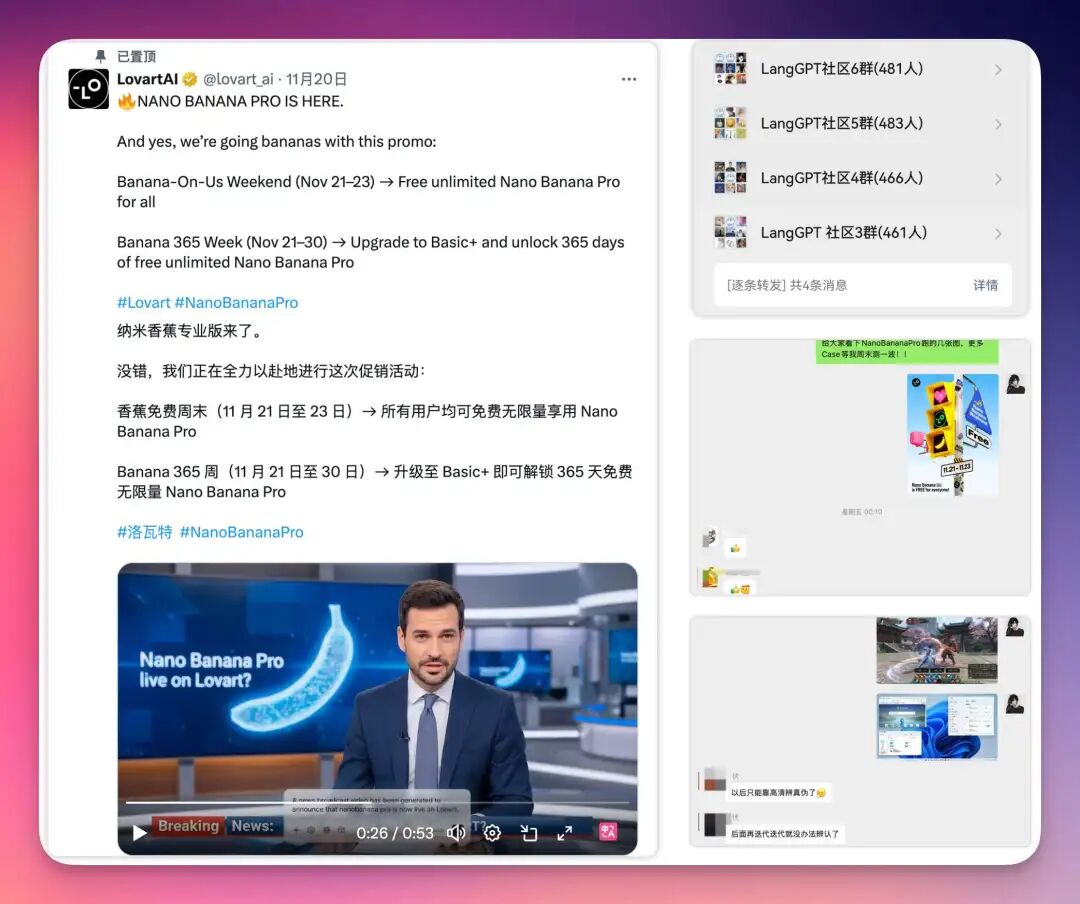Mute the video audio

[x=456, y=832]
